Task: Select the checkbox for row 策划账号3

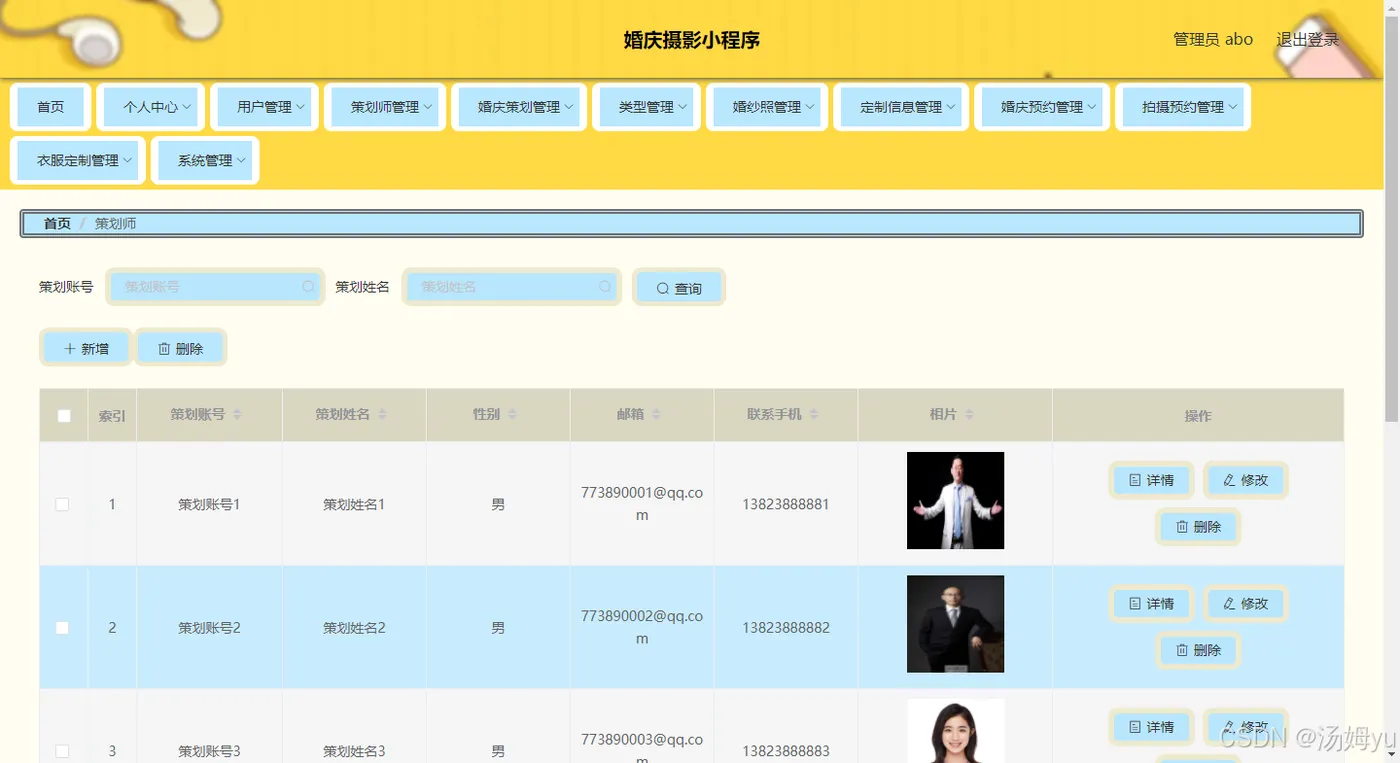Action: pyautogui.click(x=62, y=751)
